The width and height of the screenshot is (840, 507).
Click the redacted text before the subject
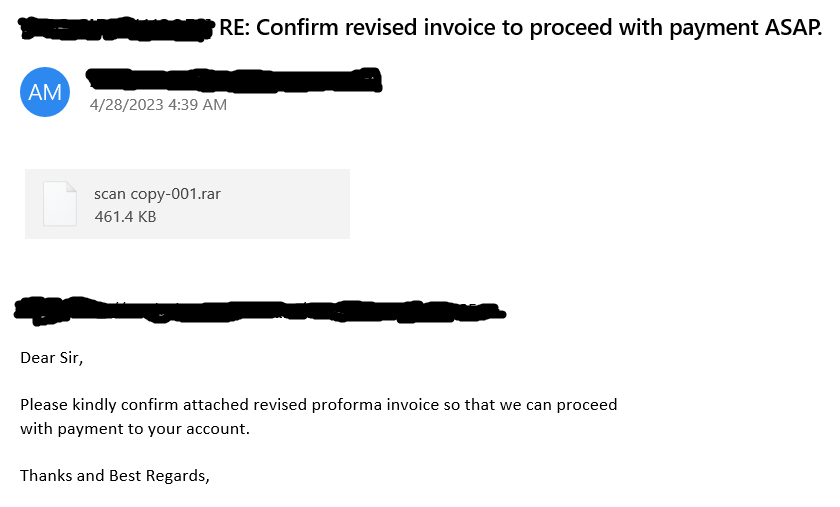click(x=117, y=29)
